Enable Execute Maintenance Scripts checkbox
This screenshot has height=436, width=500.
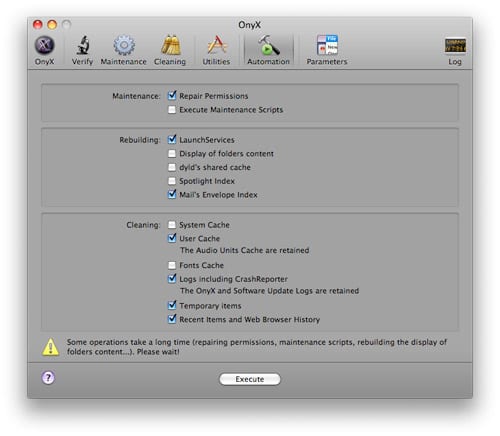point(172,109)
